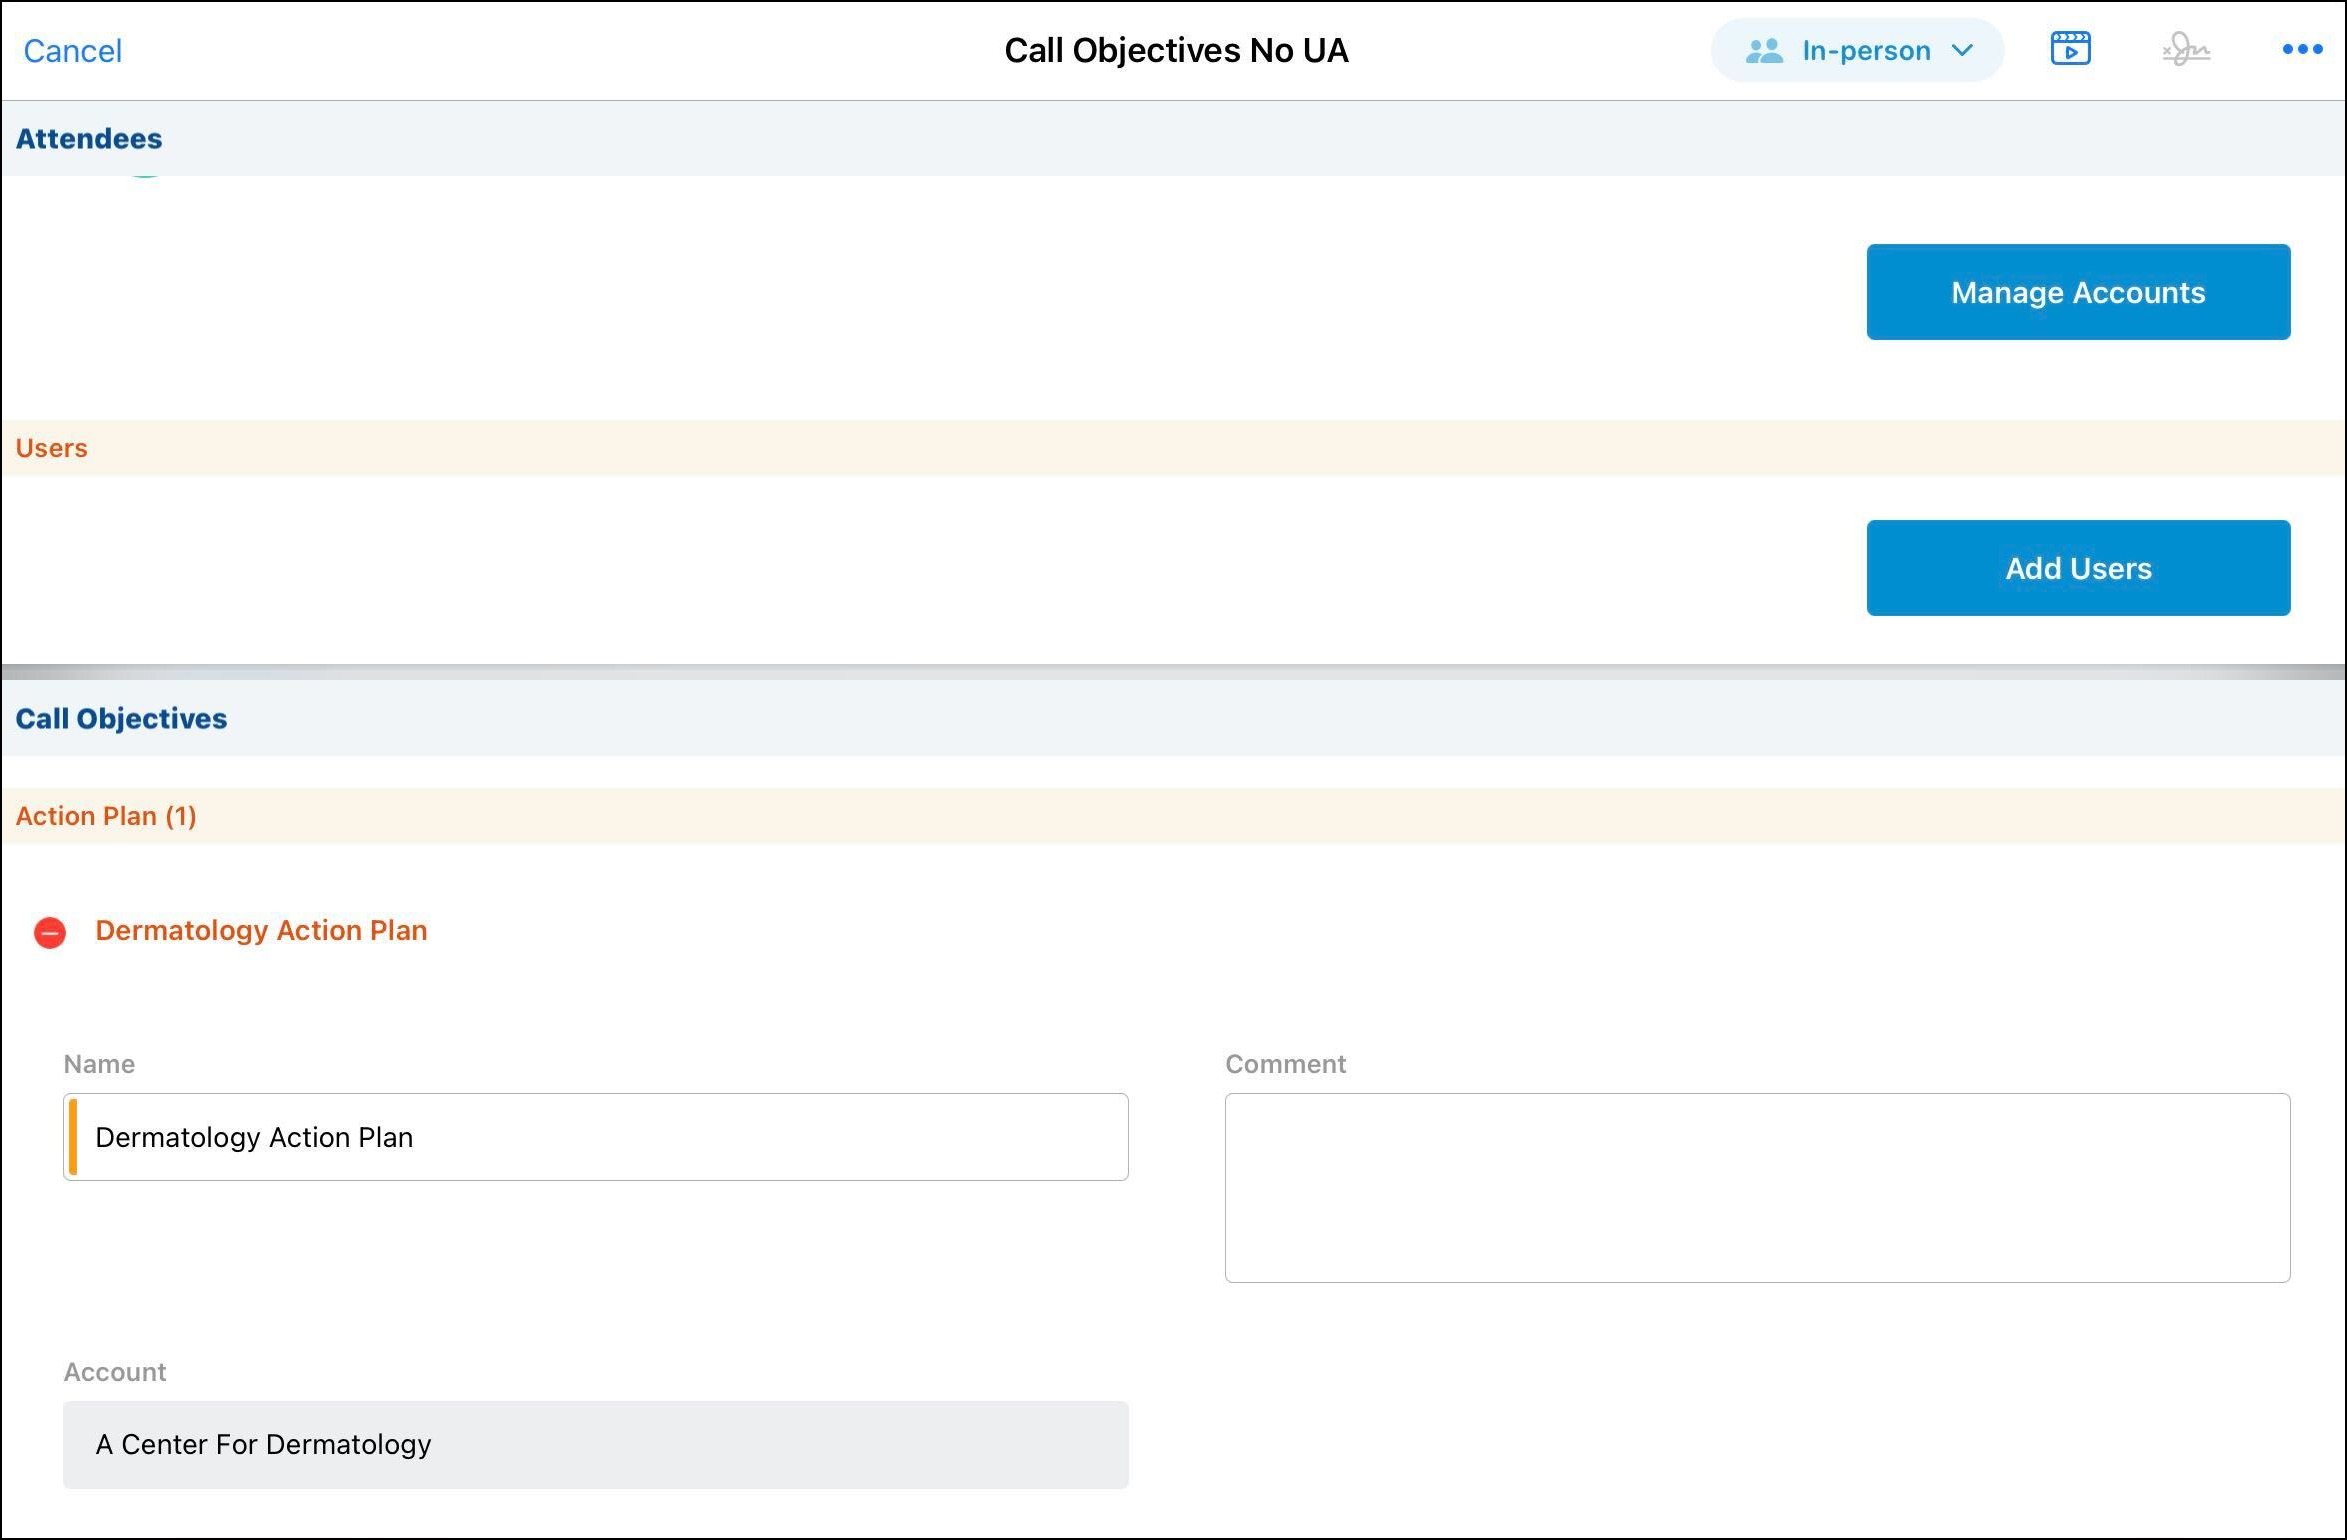Screen dimensions: 2347x1540
Task: Open the three-dot more options menu
Action: [2301, 49]
